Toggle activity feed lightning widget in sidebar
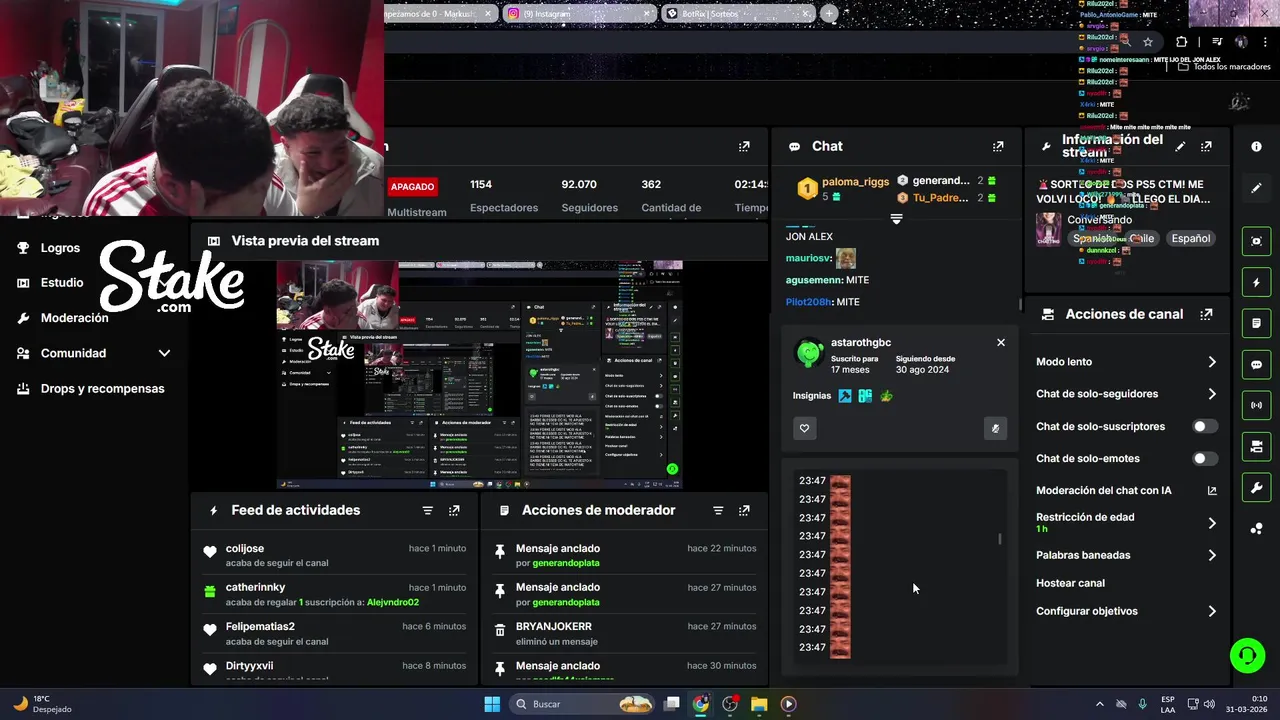The image size is (1280, 720). pos(1257,283)
